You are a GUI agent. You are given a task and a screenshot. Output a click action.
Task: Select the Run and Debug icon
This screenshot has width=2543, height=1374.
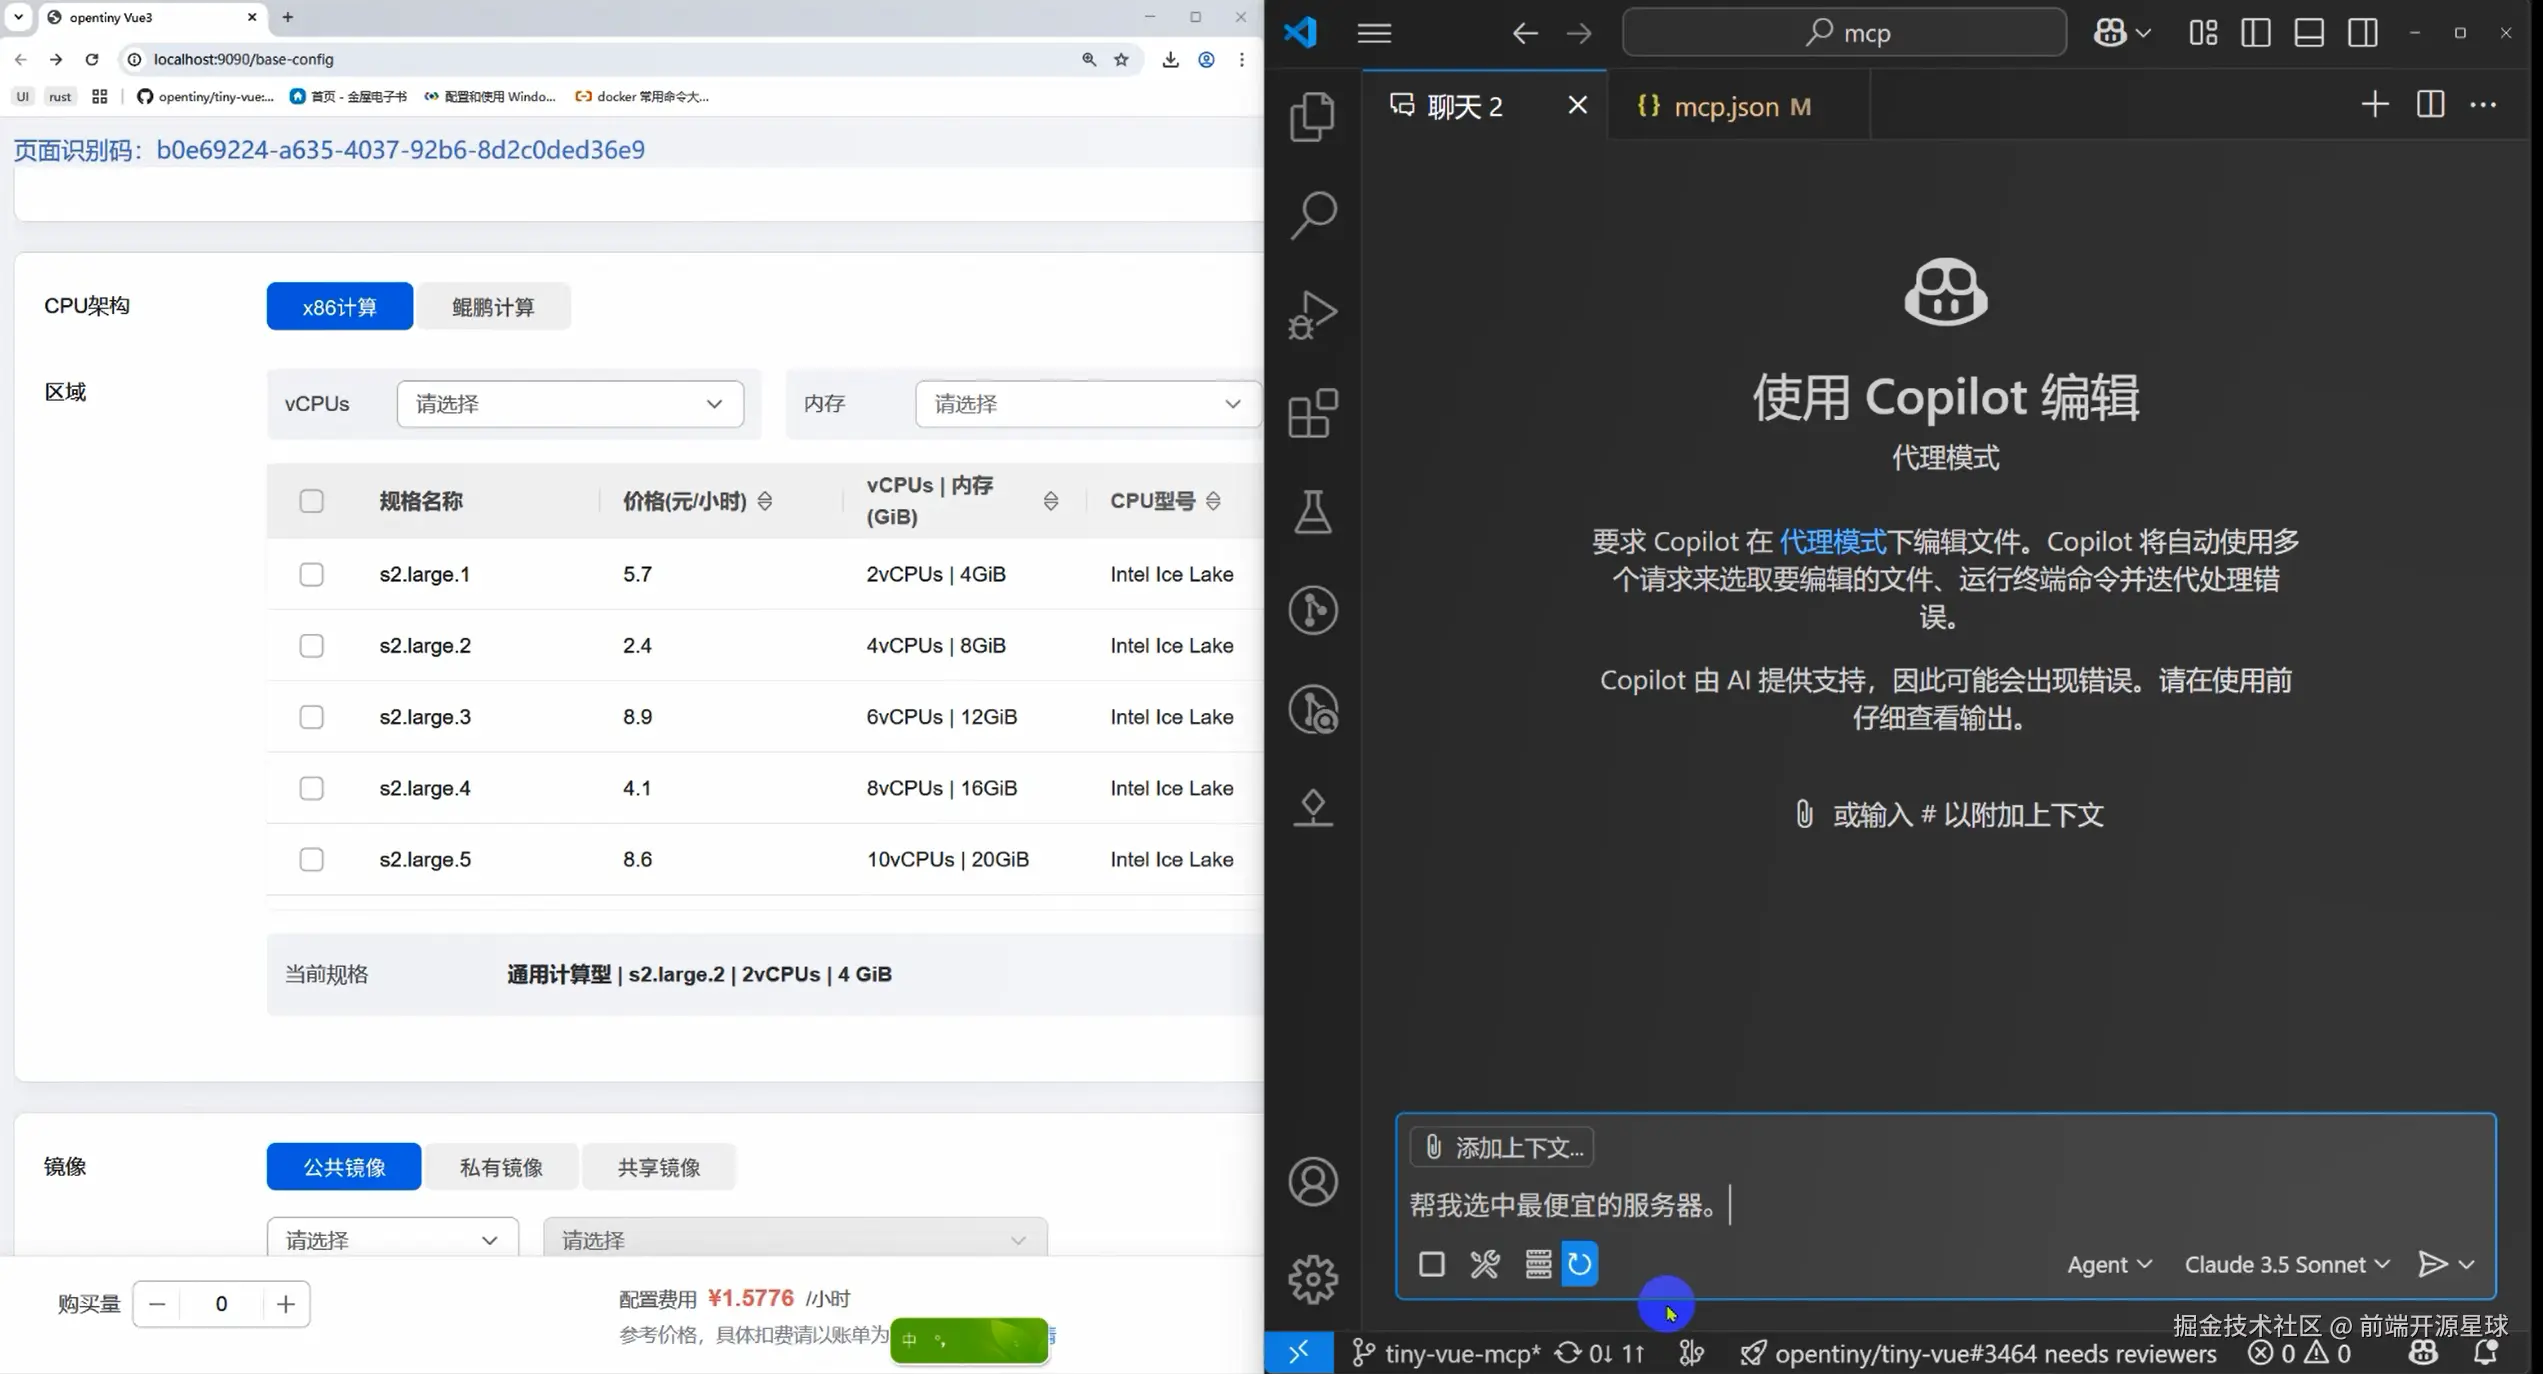[x=1313, y=313]
